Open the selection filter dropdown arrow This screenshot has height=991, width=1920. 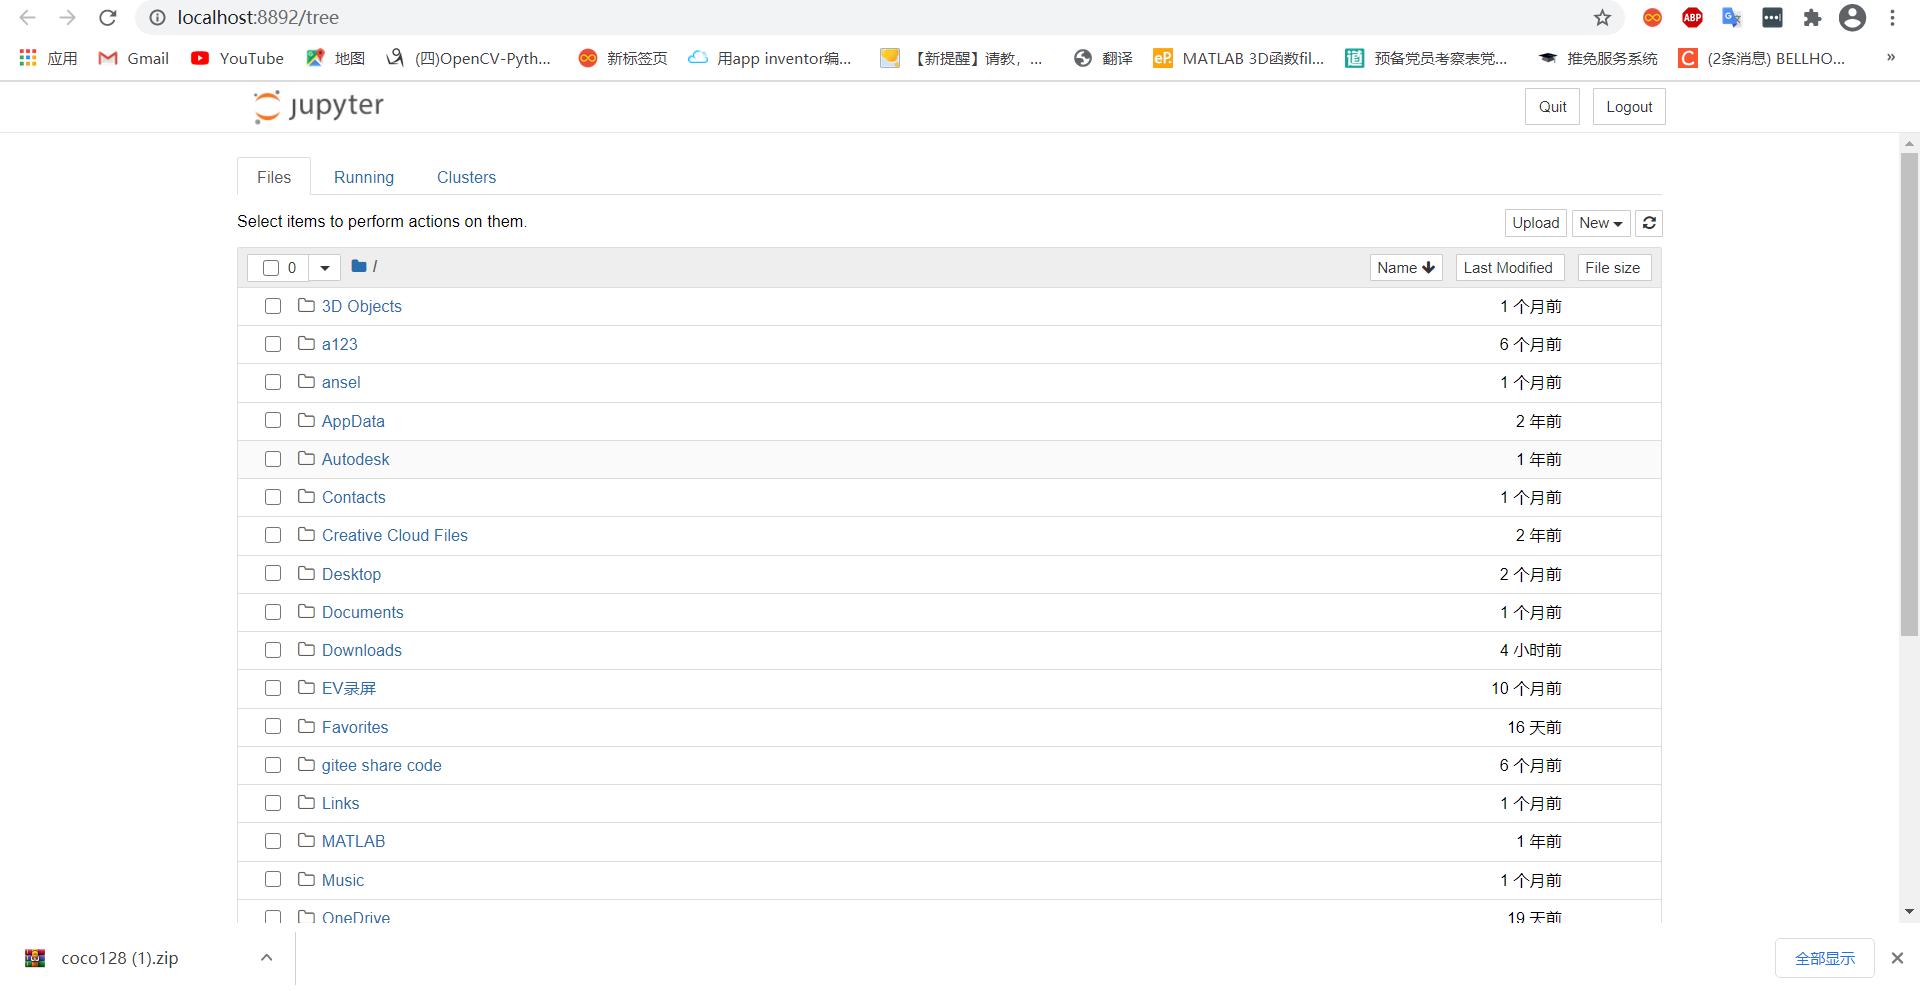(x=325, y=268)
